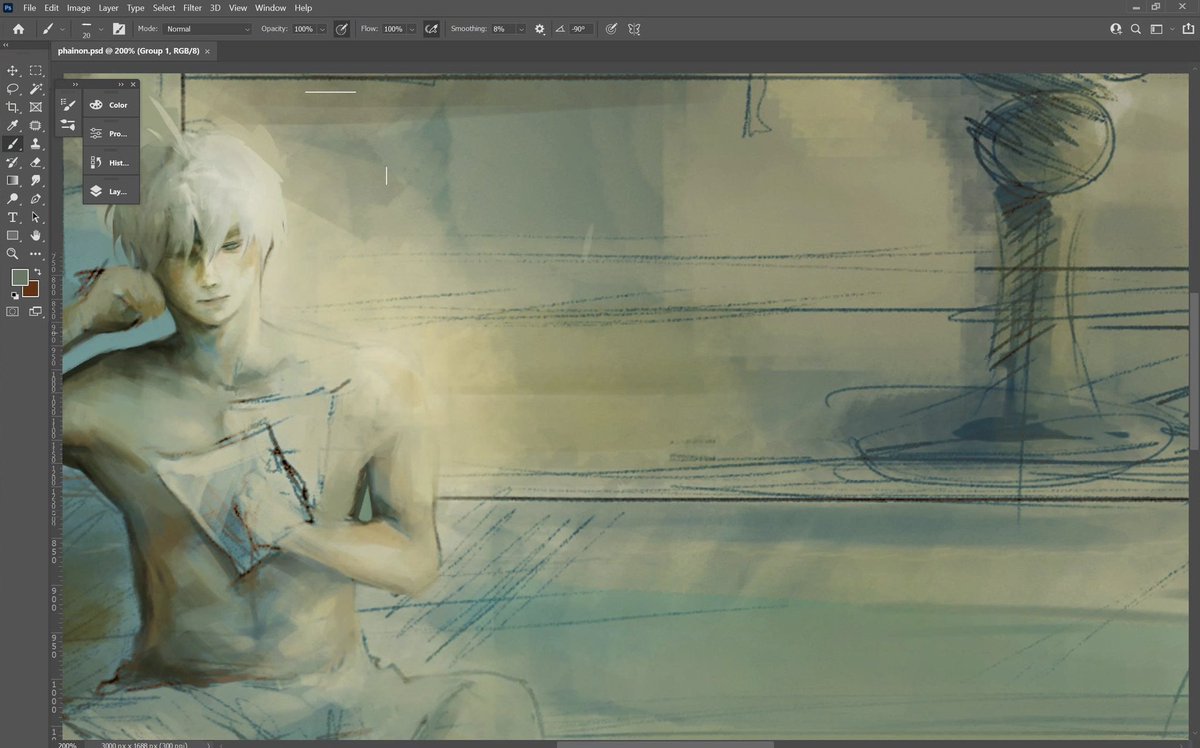
Task: Toggle Quick Mask mode
Action: 13,311
